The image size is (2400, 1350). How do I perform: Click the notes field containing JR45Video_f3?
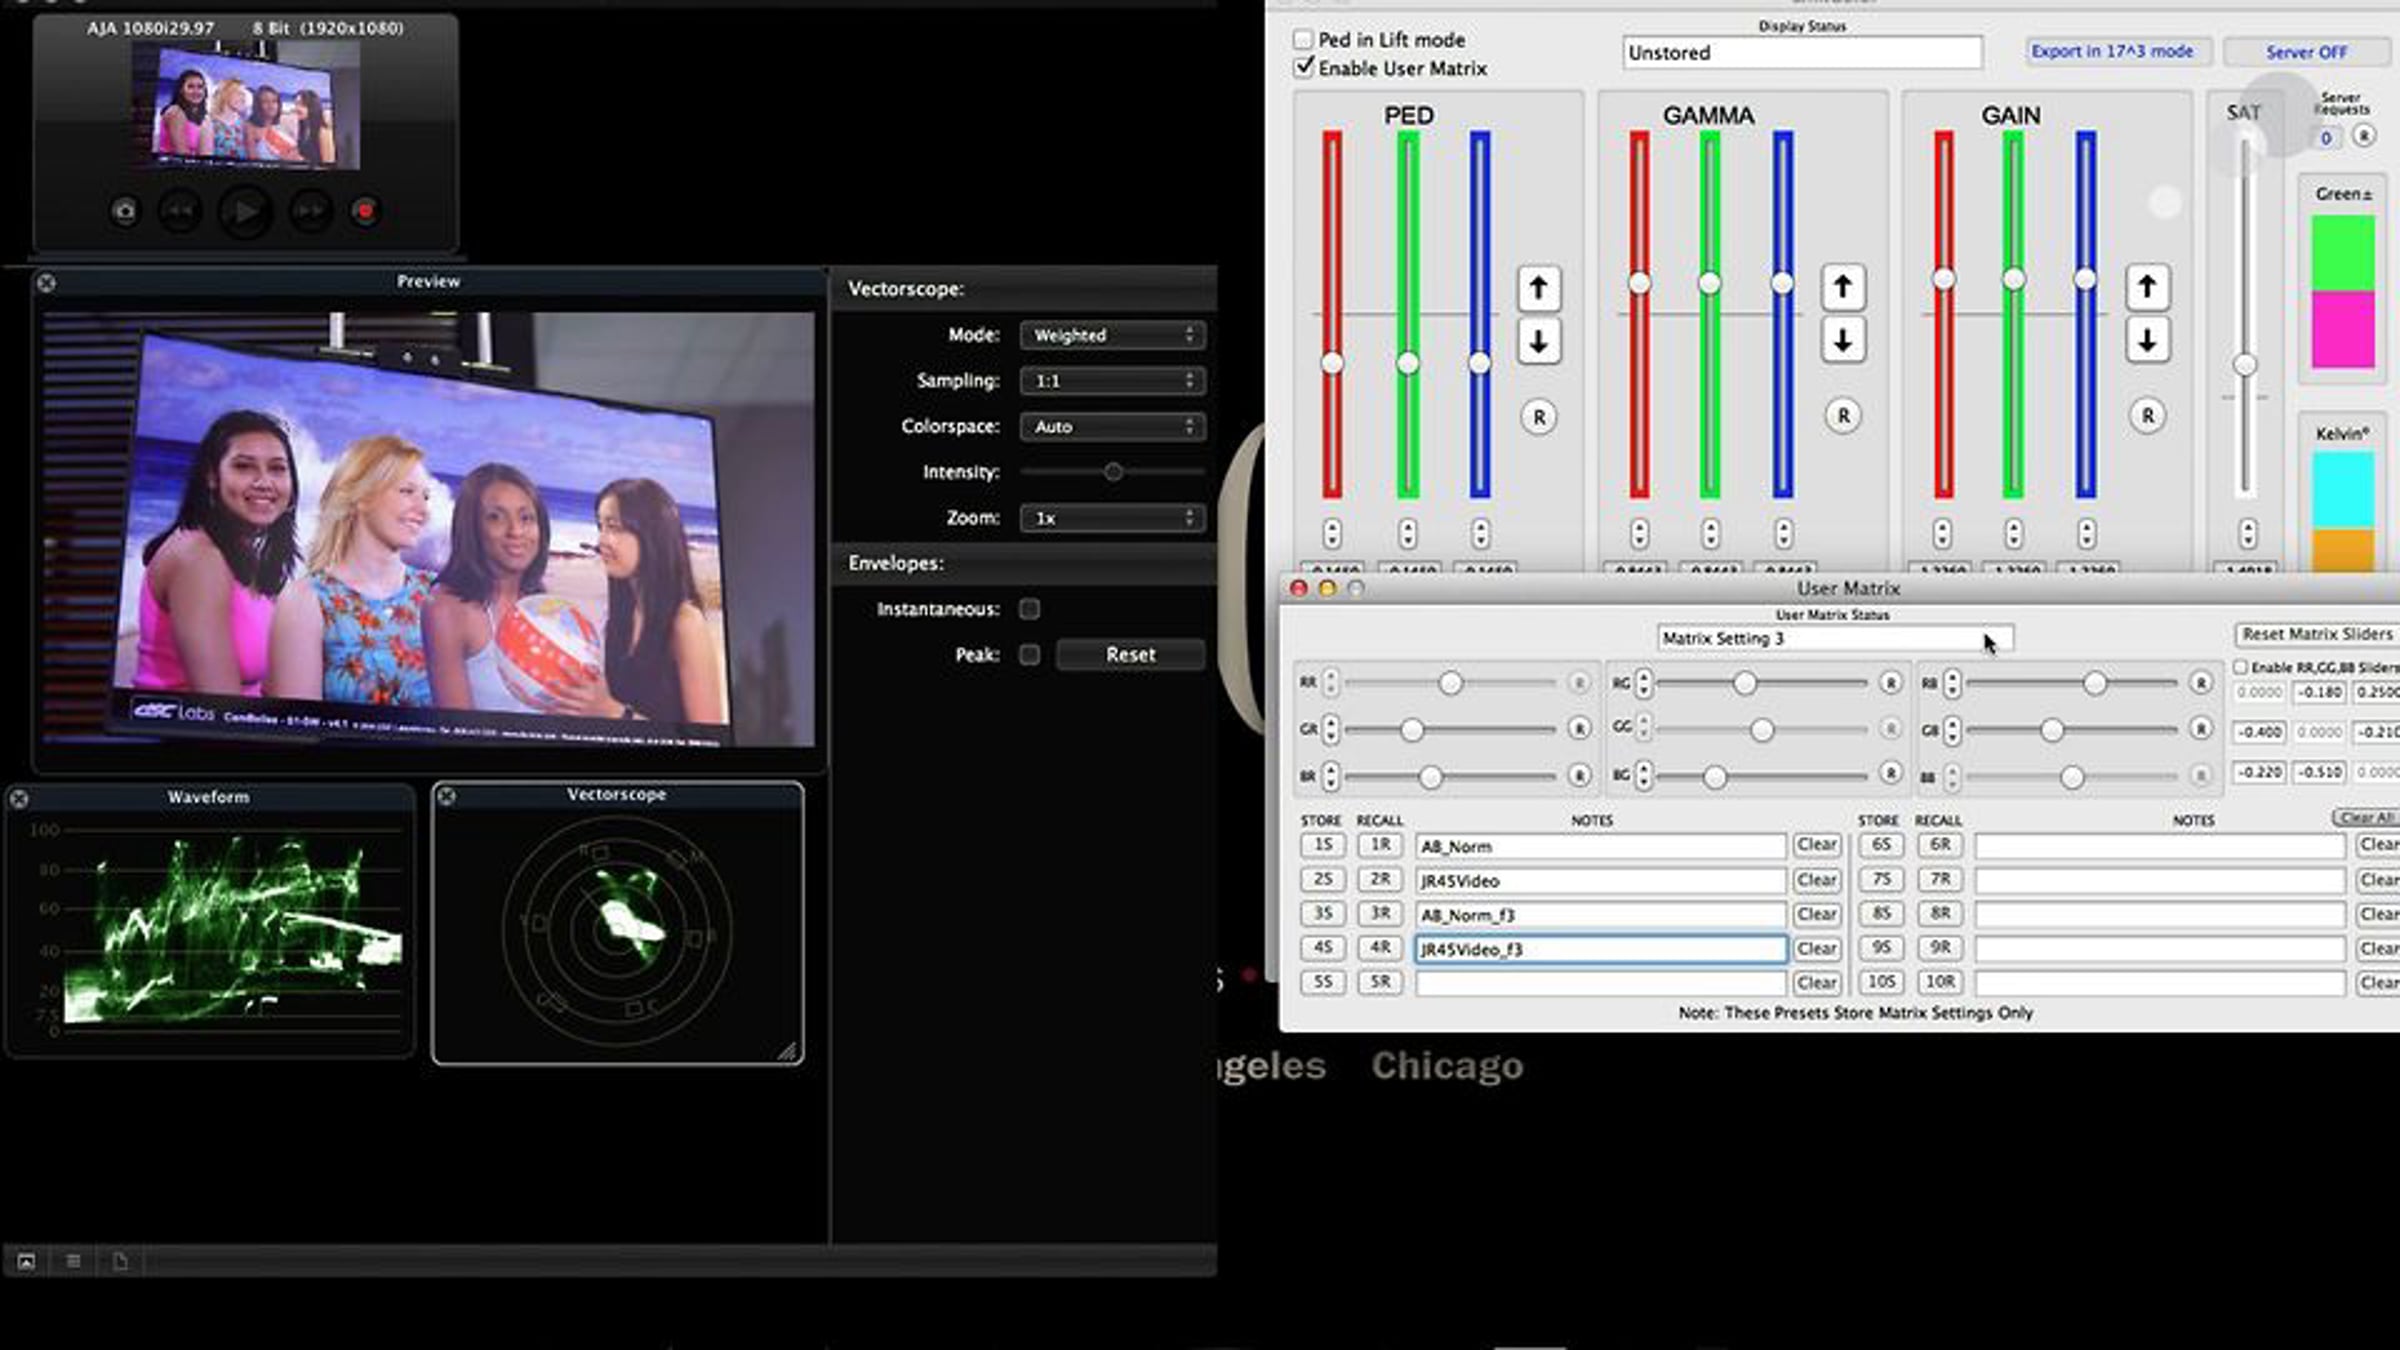[x=1600, y=949]
